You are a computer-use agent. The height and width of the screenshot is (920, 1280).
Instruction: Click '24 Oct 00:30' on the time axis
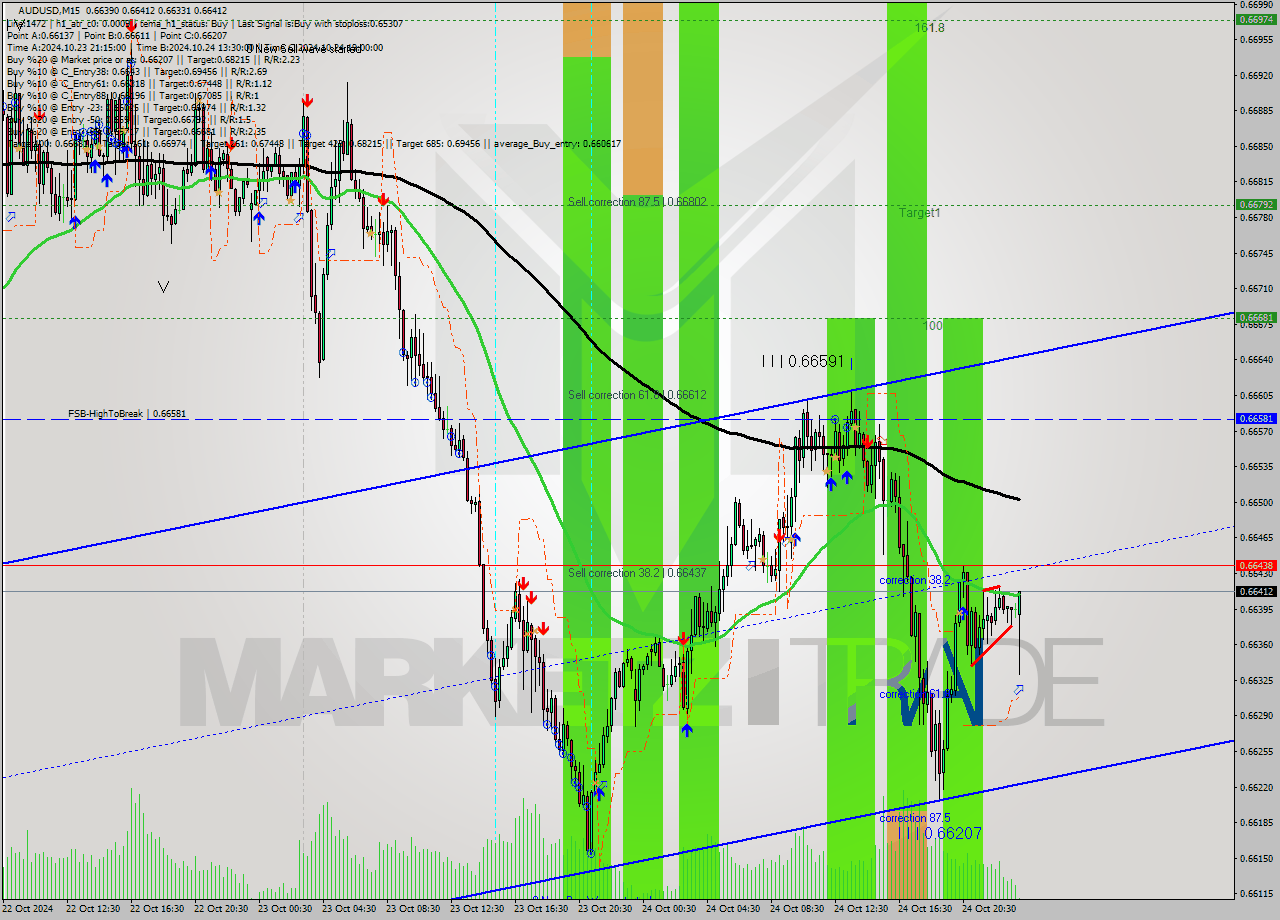[669, 909]
